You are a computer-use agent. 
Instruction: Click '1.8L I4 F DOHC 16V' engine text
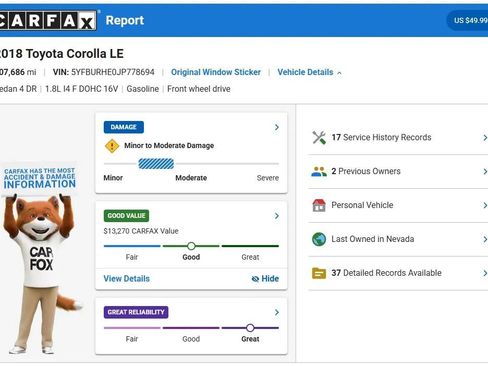81,89
